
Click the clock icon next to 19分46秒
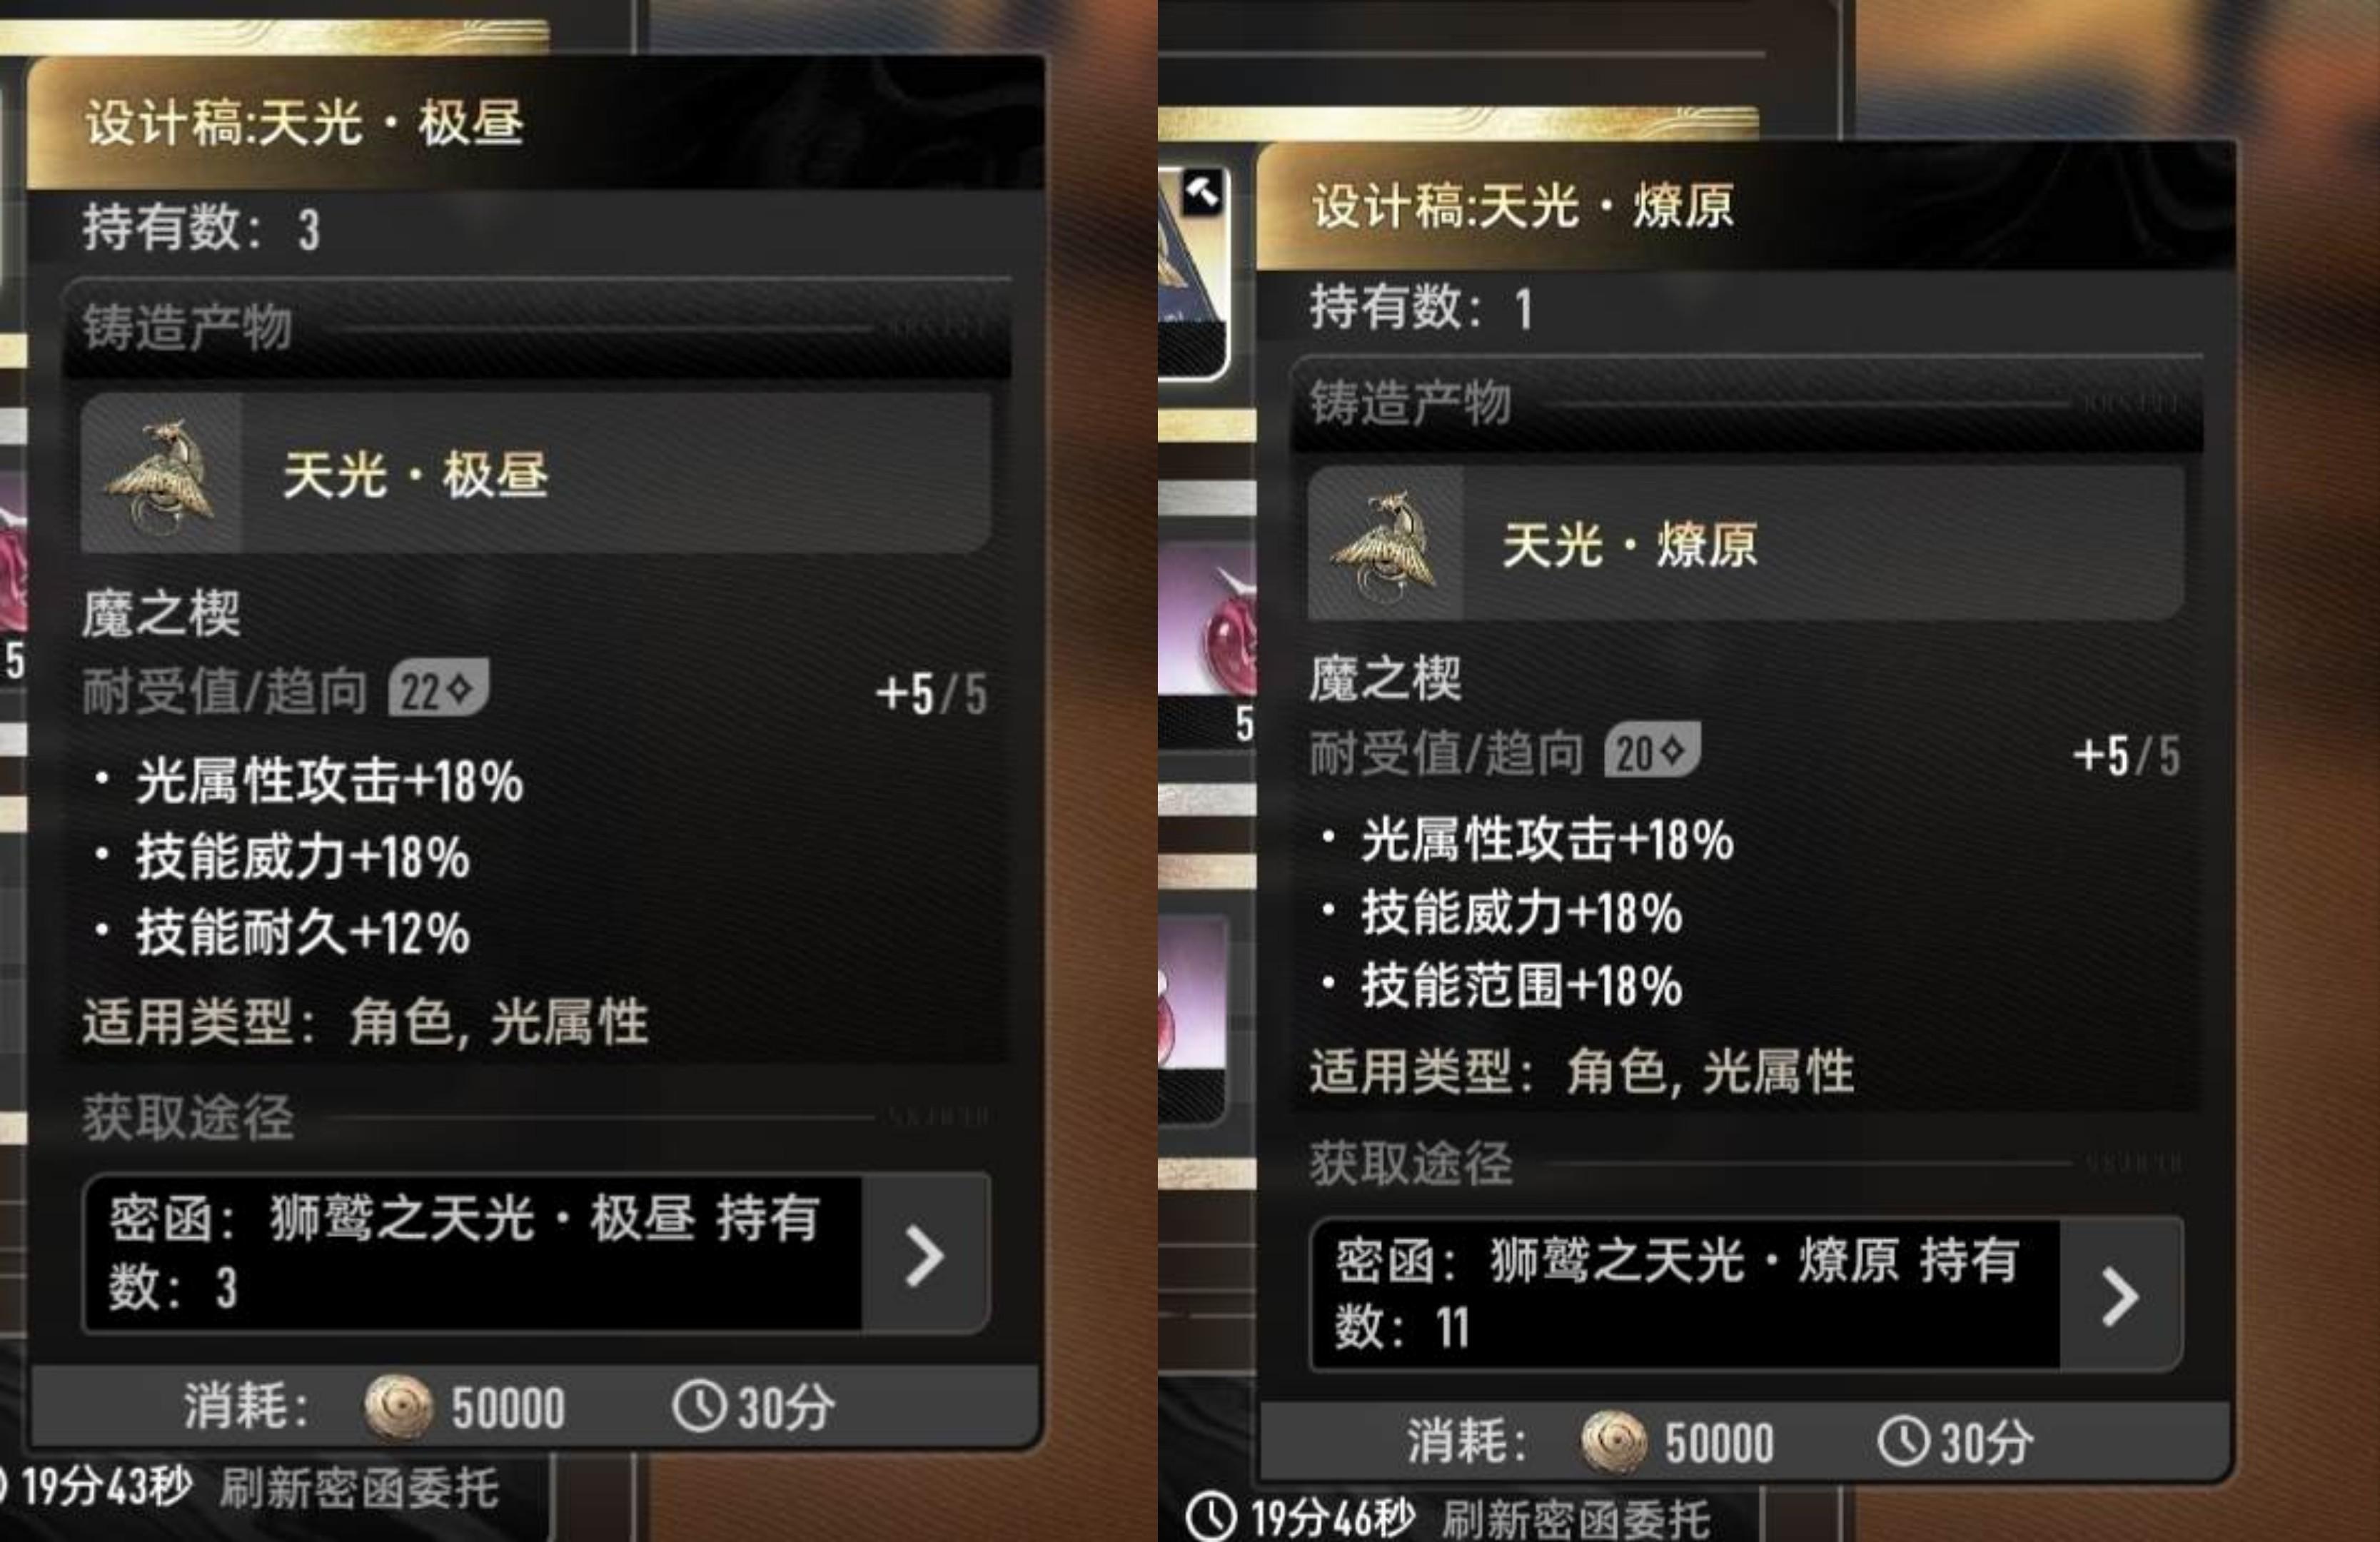[1211, 1518]
